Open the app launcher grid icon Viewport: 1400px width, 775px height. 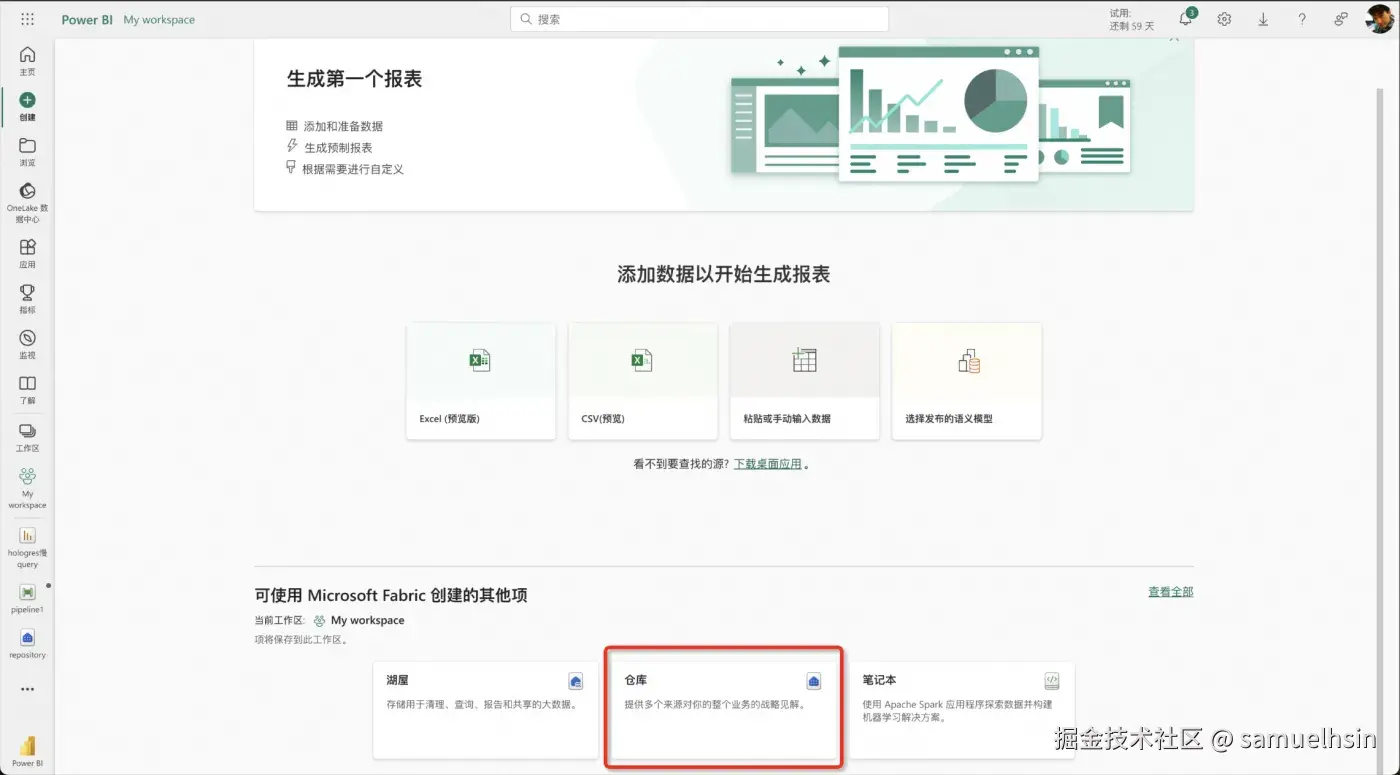(27, 19)
